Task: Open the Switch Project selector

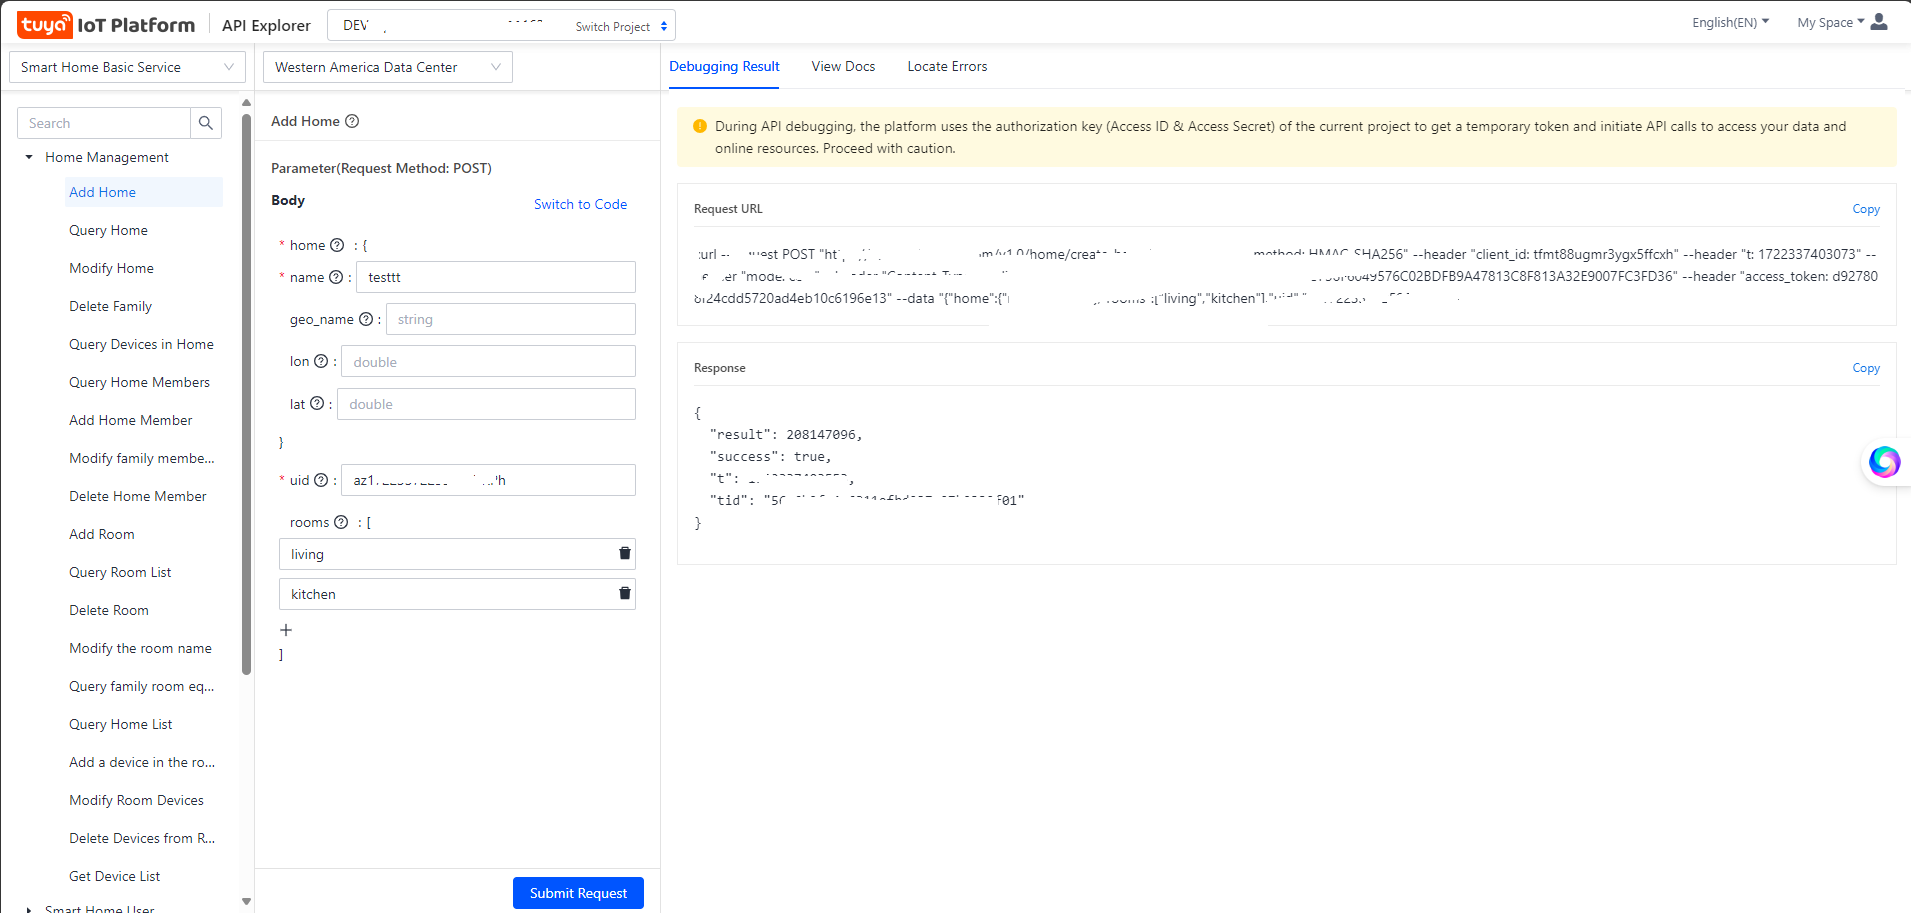Action: tap(621, 26)
